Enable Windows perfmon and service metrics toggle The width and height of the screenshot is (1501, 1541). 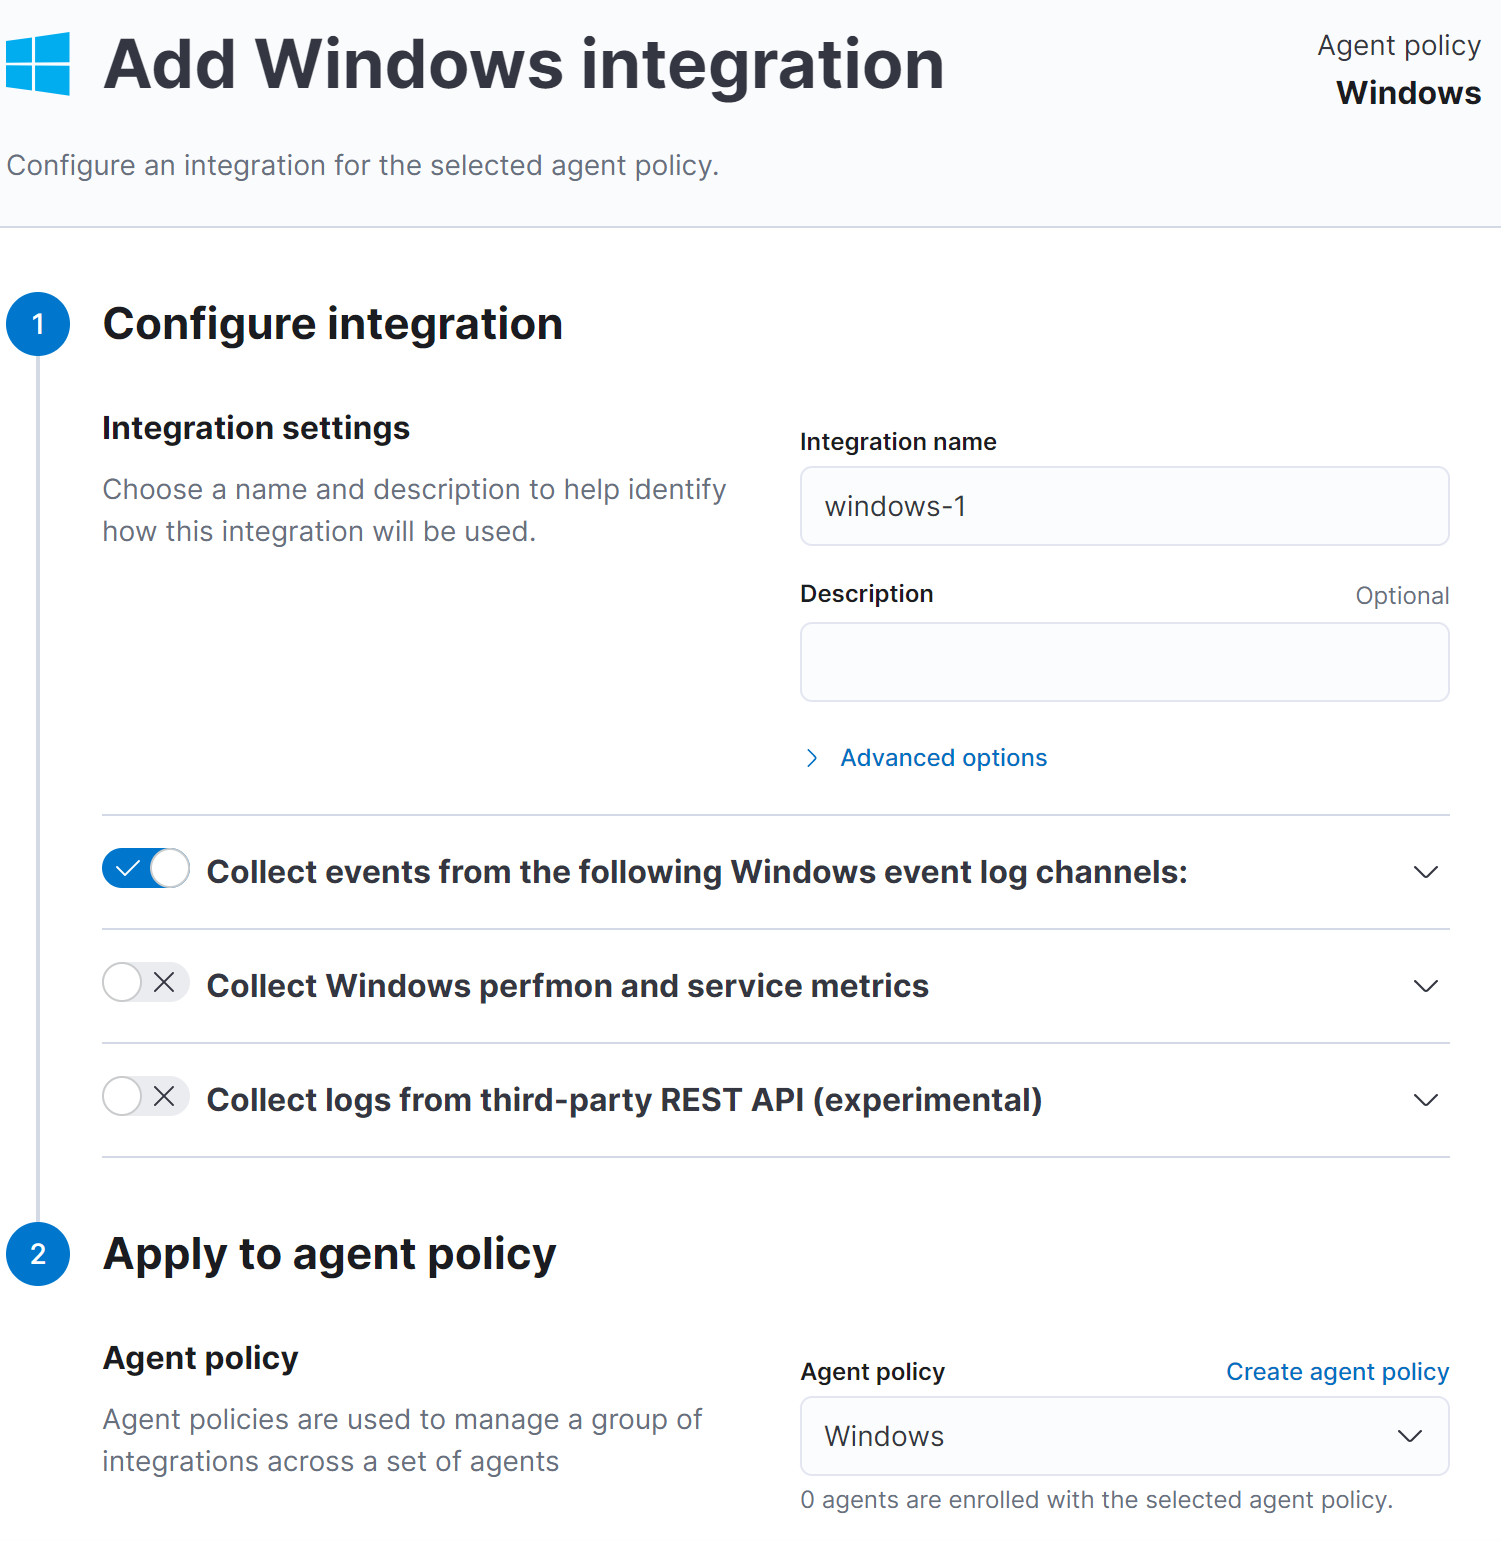[146, 983]
